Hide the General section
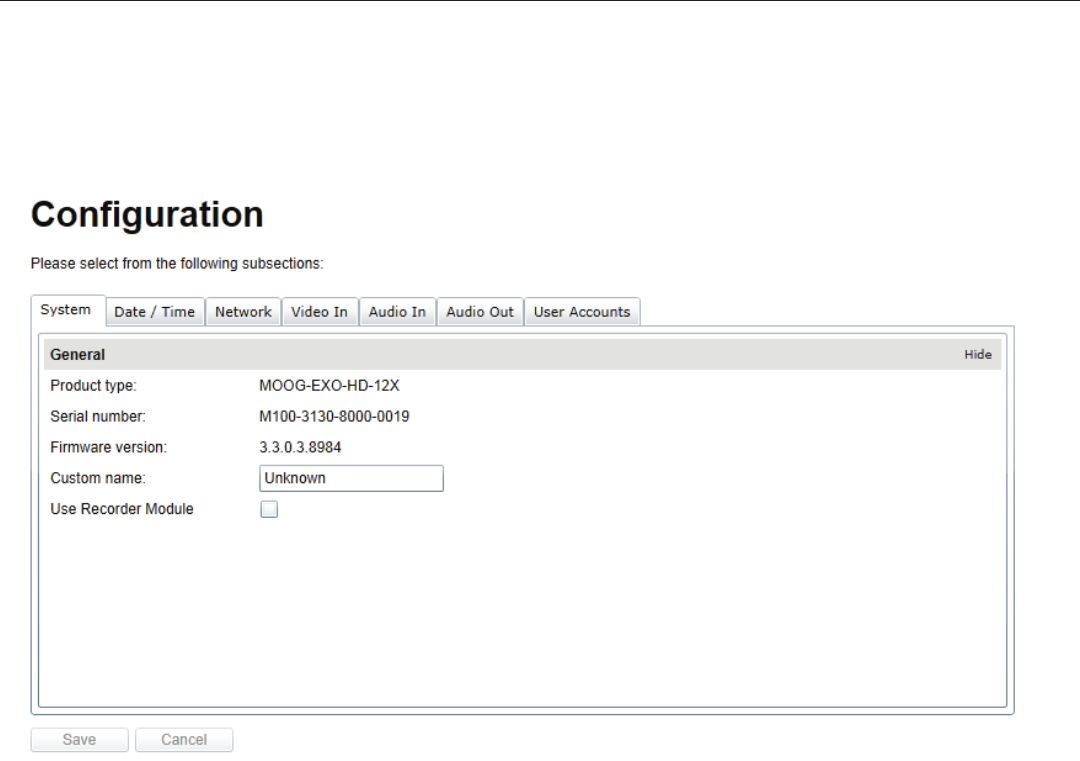Image resolution: width=1080 pixels, height=761 pixels. click(977, 355)
